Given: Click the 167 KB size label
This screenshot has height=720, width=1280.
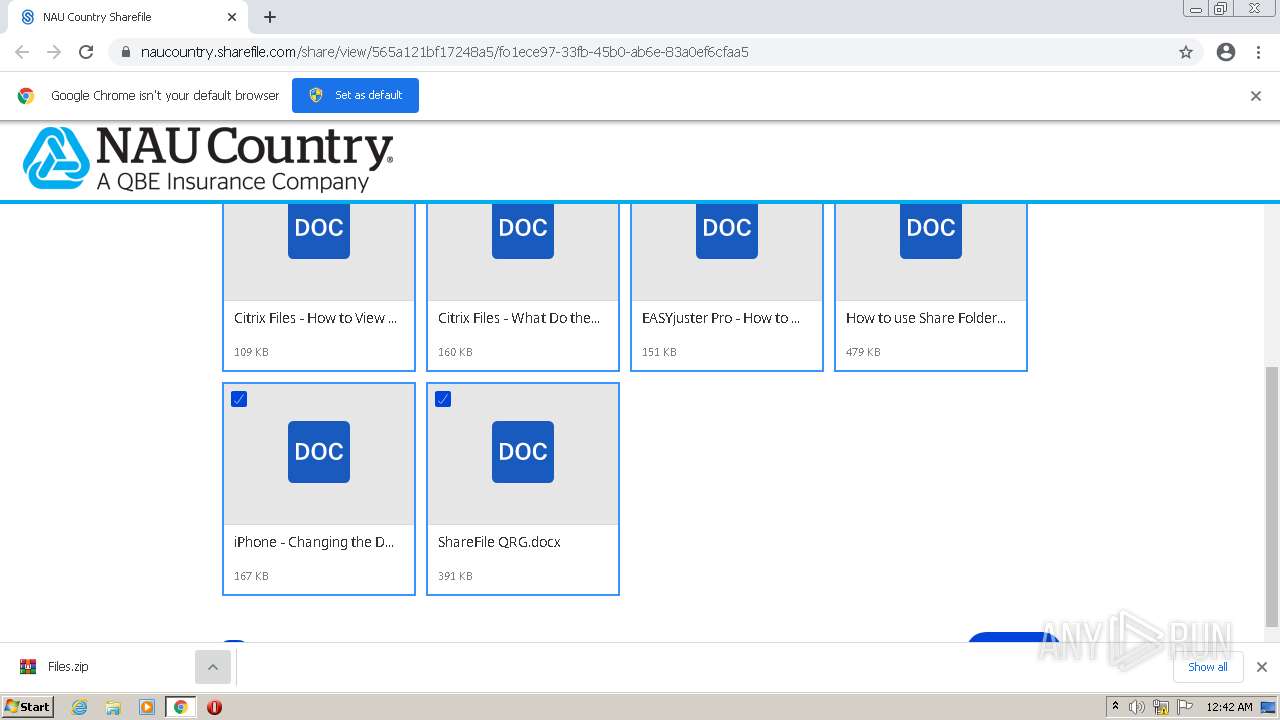Looking at the screenshot, I should [x=251, y=576].
